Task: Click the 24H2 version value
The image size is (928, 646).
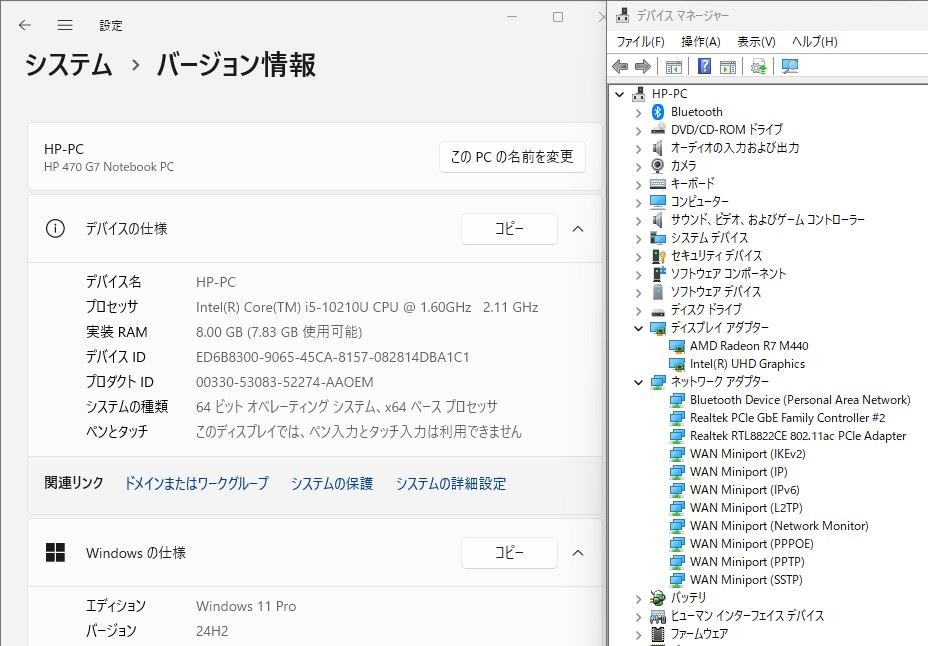Action: coord(211,631)
